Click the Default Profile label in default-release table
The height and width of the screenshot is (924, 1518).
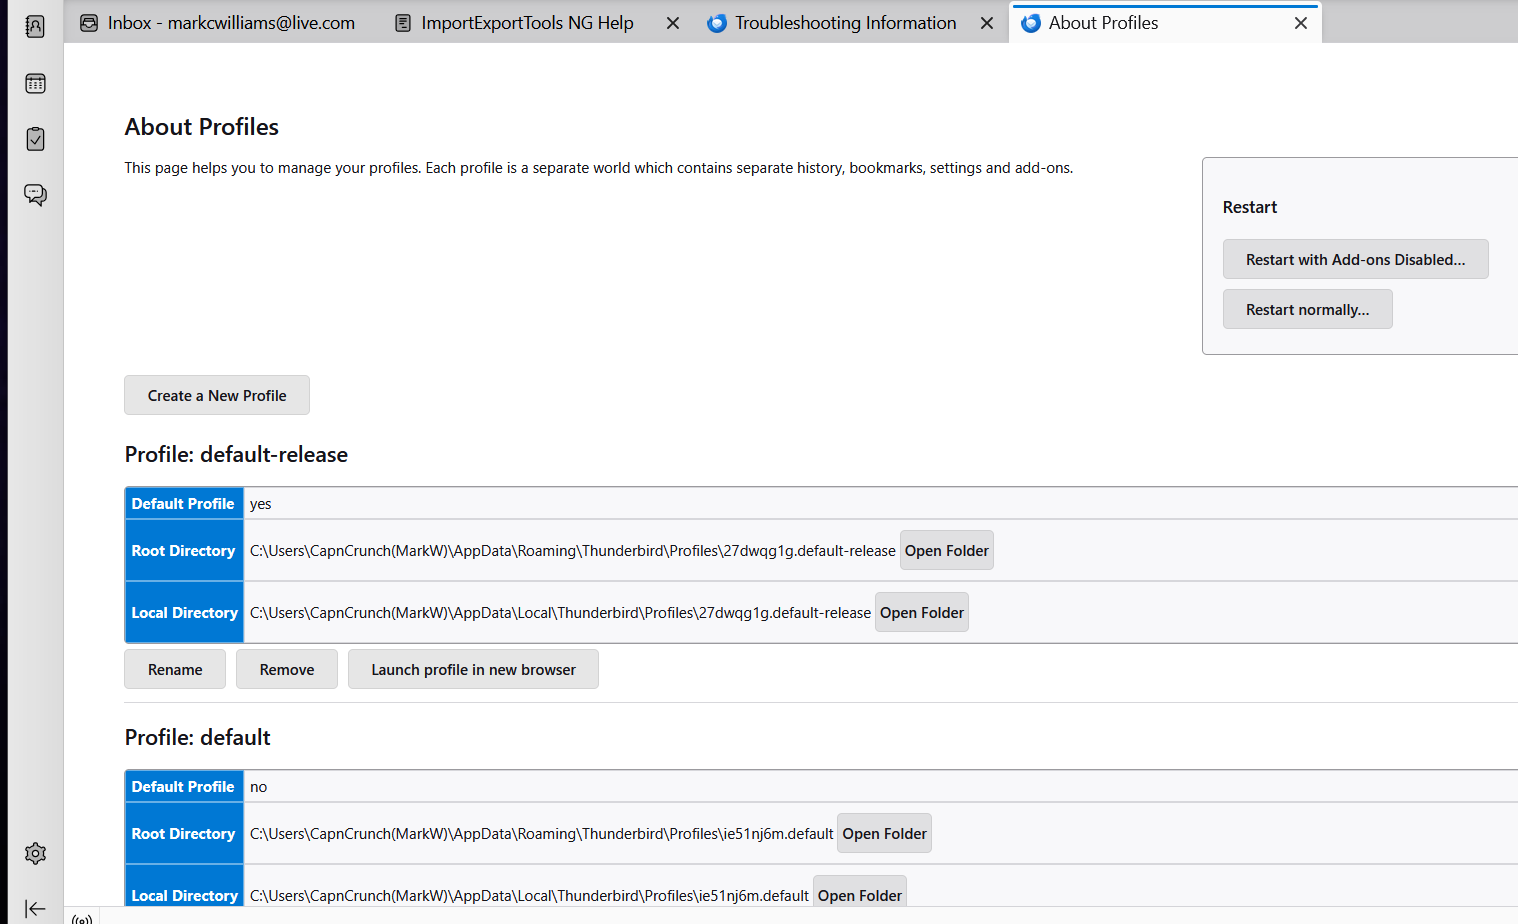click(183, 503)
